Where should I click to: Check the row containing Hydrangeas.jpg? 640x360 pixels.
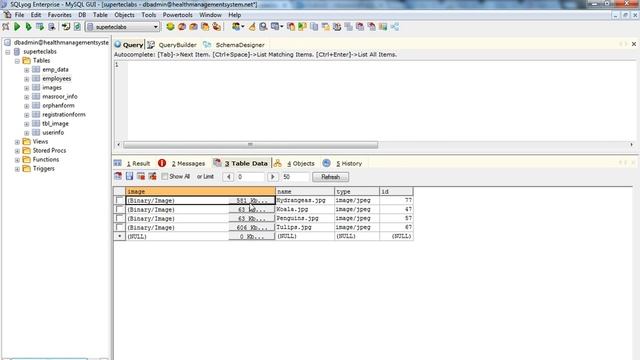pyautogui.click(x=119, y=200)
